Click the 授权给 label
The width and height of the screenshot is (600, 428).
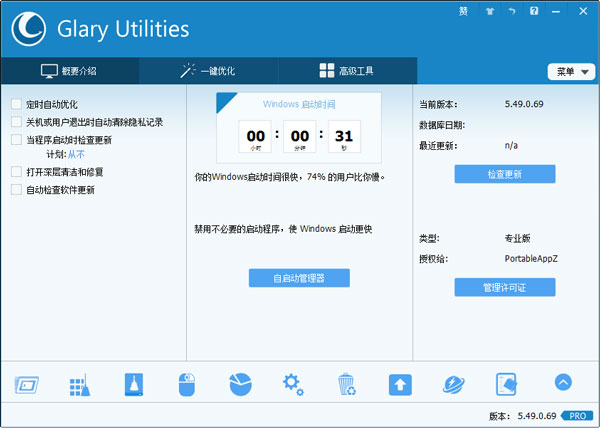433,259
